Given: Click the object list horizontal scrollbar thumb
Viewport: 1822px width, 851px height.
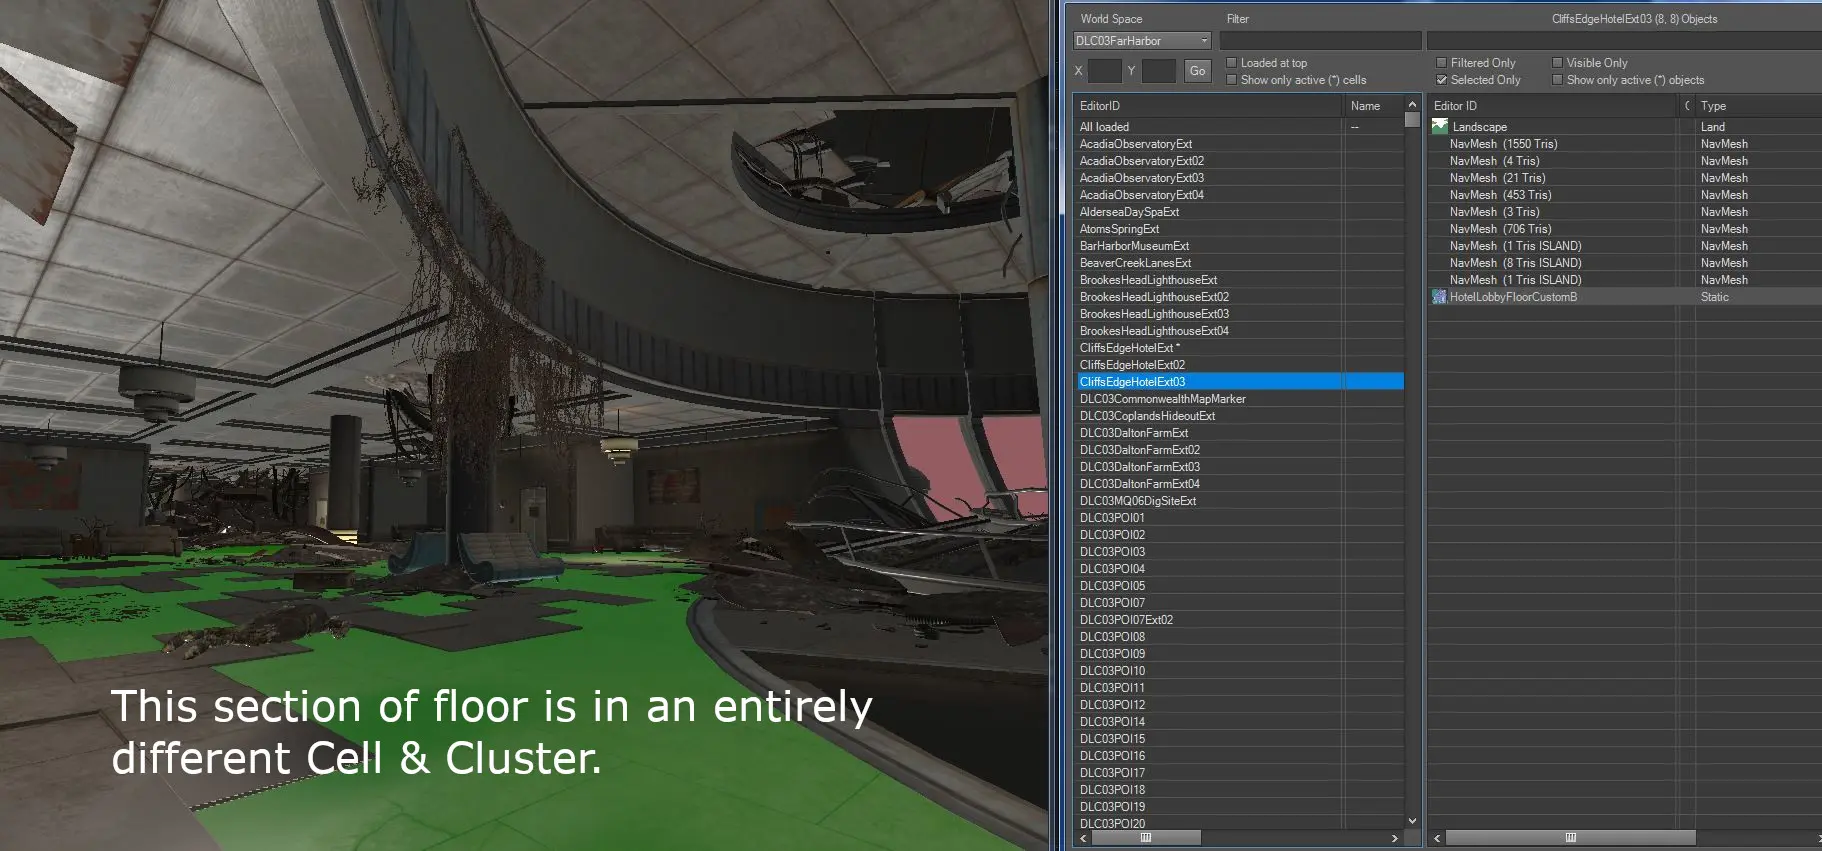Looking at the screenshot, I should (1570, 838).
